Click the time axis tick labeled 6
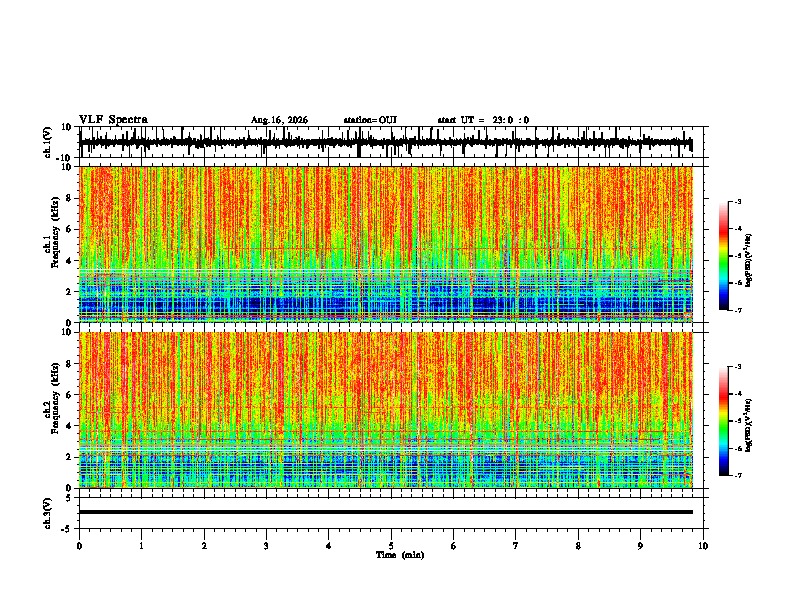The width and height of the screenshot is (792, 612). [454, 546]
